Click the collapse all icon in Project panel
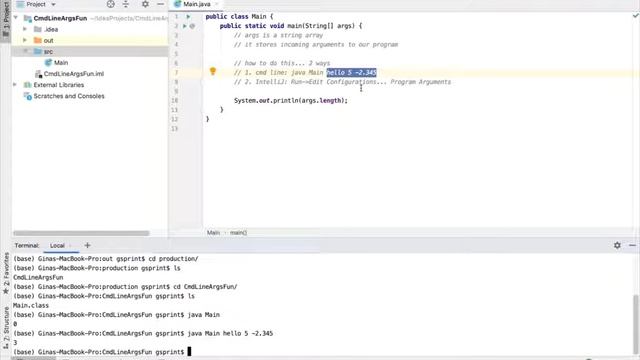 pos(126,4)
